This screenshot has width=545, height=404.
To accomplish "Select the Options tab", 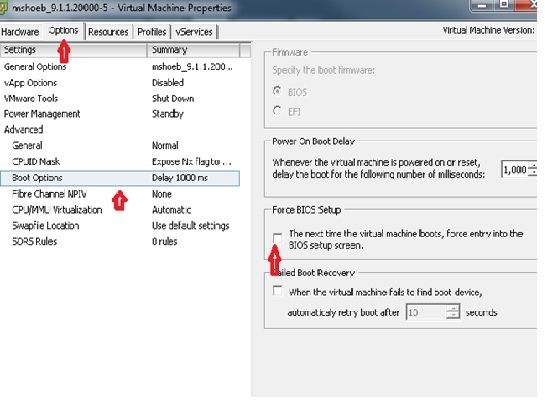I will (63, 31).
